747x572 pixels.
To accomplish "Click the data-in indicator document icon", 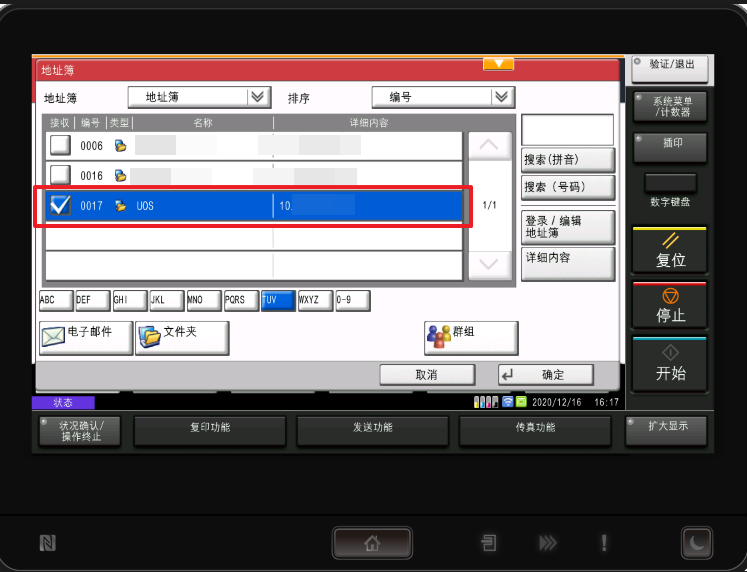I will click(x=489, y=543).
